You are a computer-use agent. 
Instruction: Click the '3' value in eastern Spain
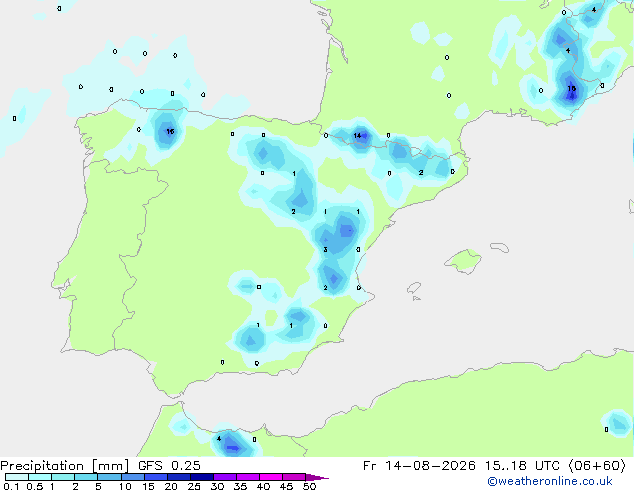(325, 249)
